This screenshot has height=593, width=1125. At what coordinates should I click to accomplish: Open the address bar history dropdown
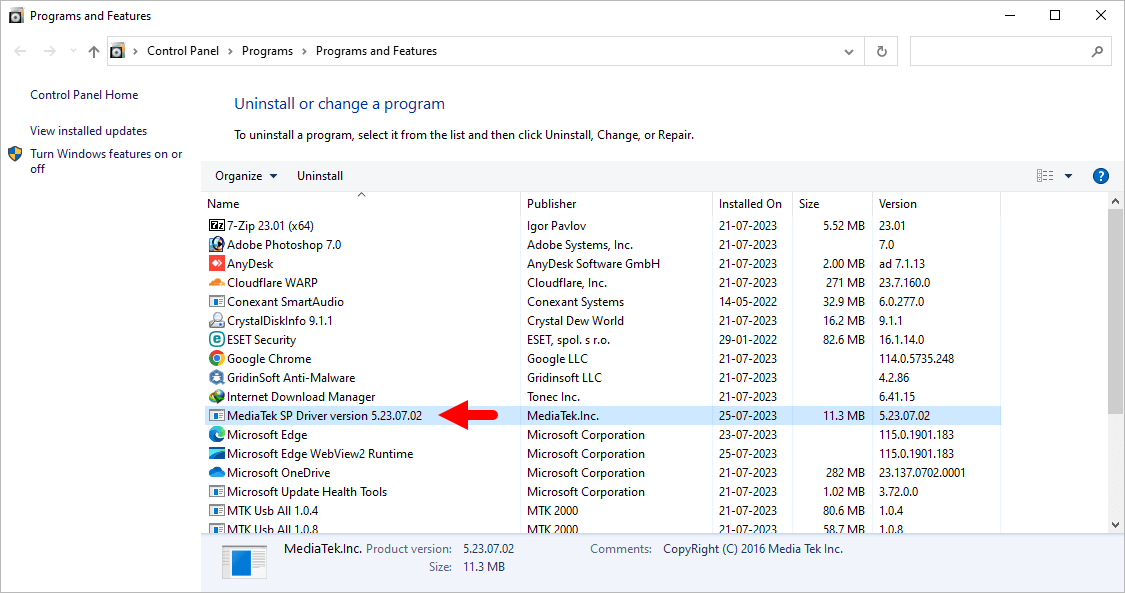[848, 50]
